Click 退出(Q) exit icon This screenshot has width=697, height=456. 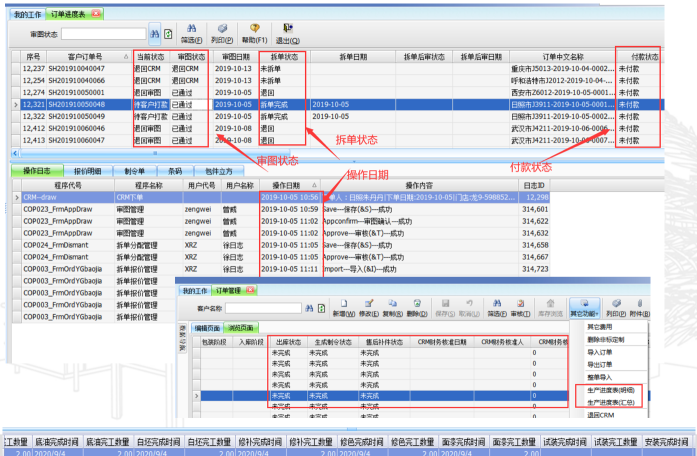pyautogui.click(x=288, y=34)
